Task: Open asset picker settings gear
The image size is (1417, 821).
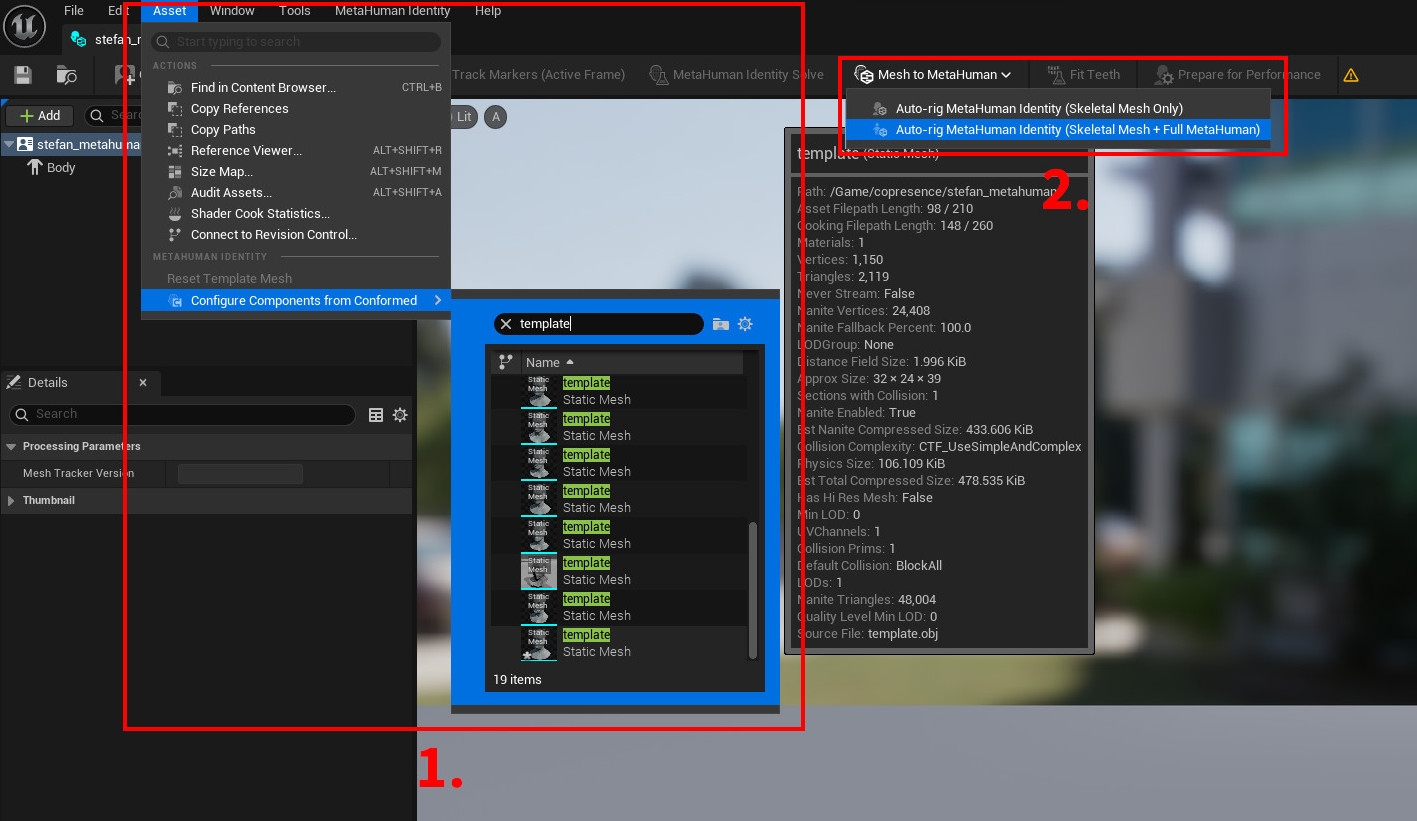Action: click(x=745, y=324)
